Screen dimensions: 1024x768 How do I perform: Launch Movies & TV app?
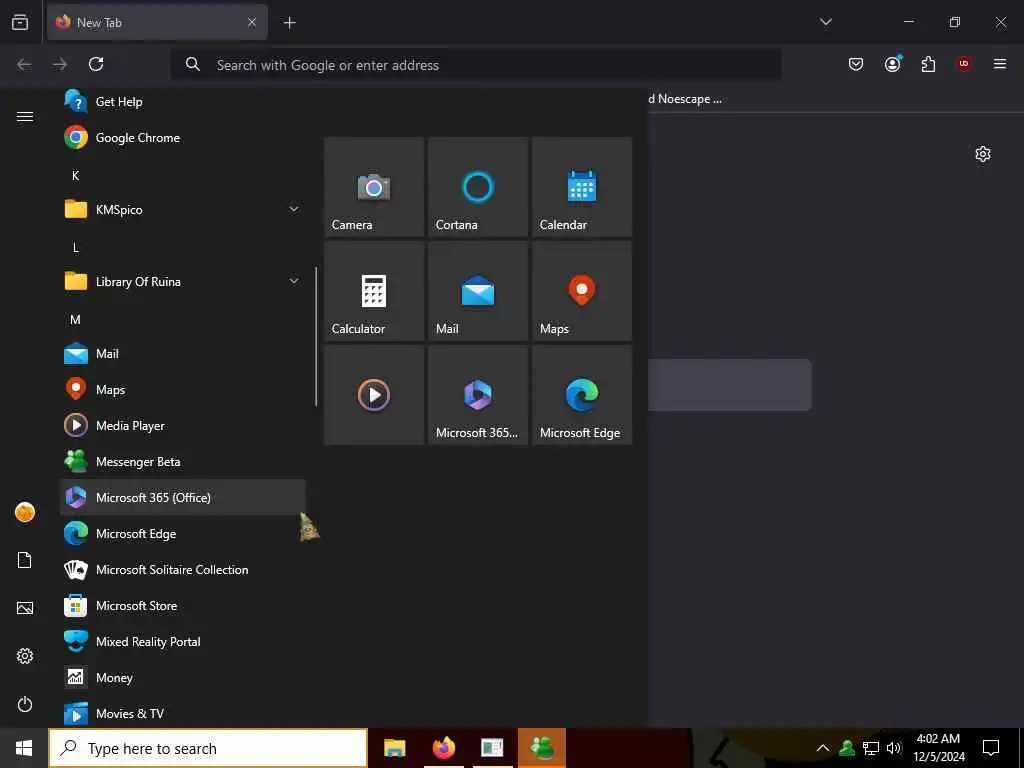click(182, 713)
